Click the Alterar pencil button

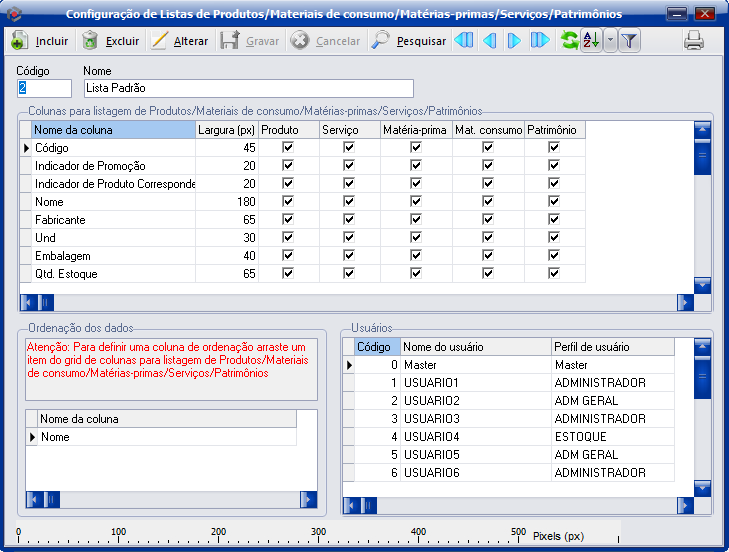(179, 41)
